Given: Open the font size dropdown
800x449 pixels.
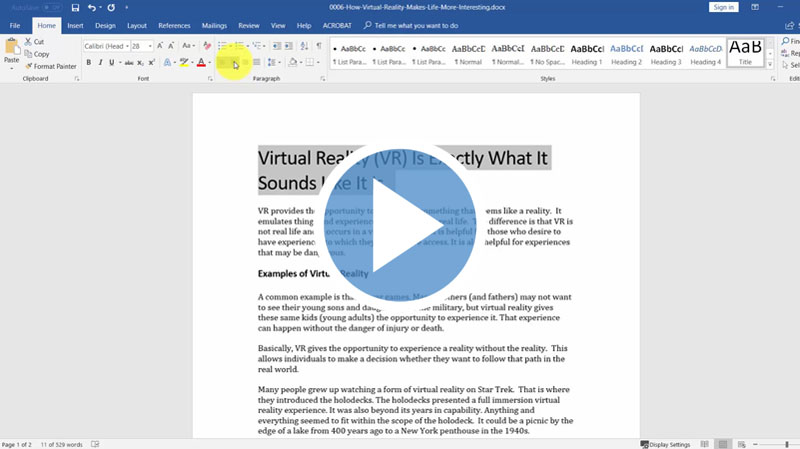Looking at the screenshot, I should [x=150, y=46].
